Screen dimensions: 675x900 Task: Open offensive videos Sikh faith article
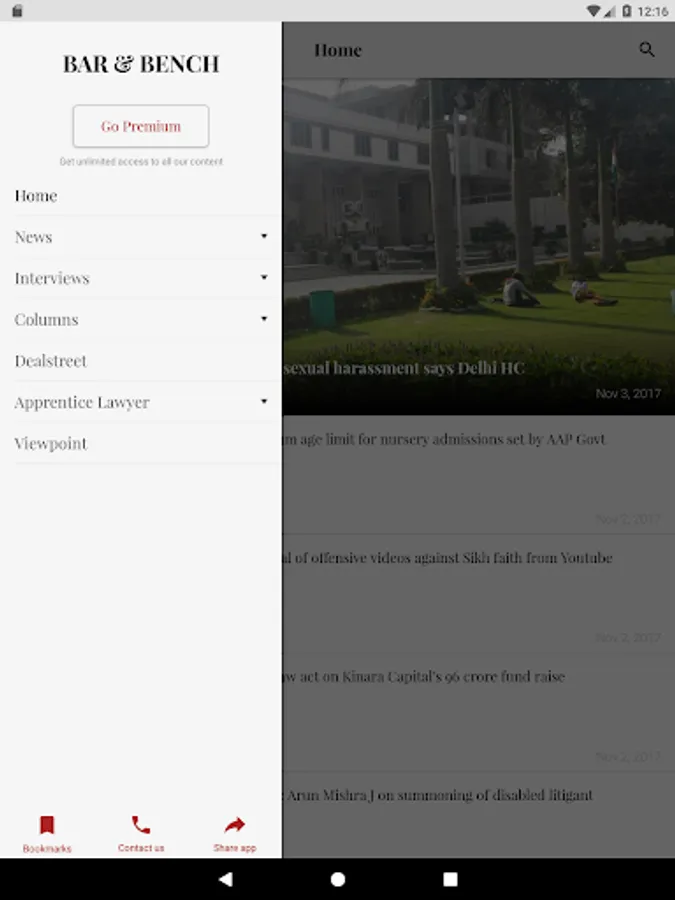(479, 593)
